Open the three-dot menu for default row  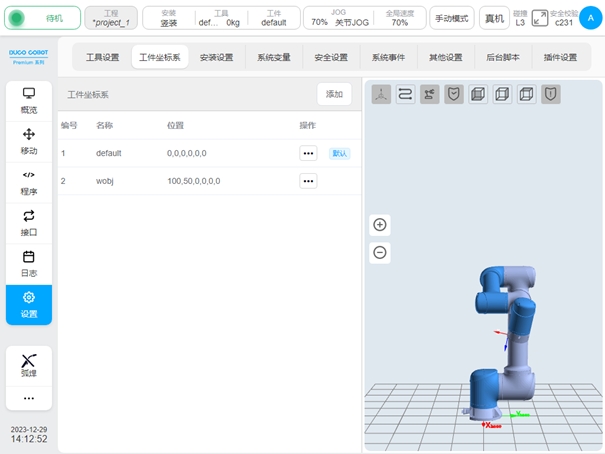(308, 153)
